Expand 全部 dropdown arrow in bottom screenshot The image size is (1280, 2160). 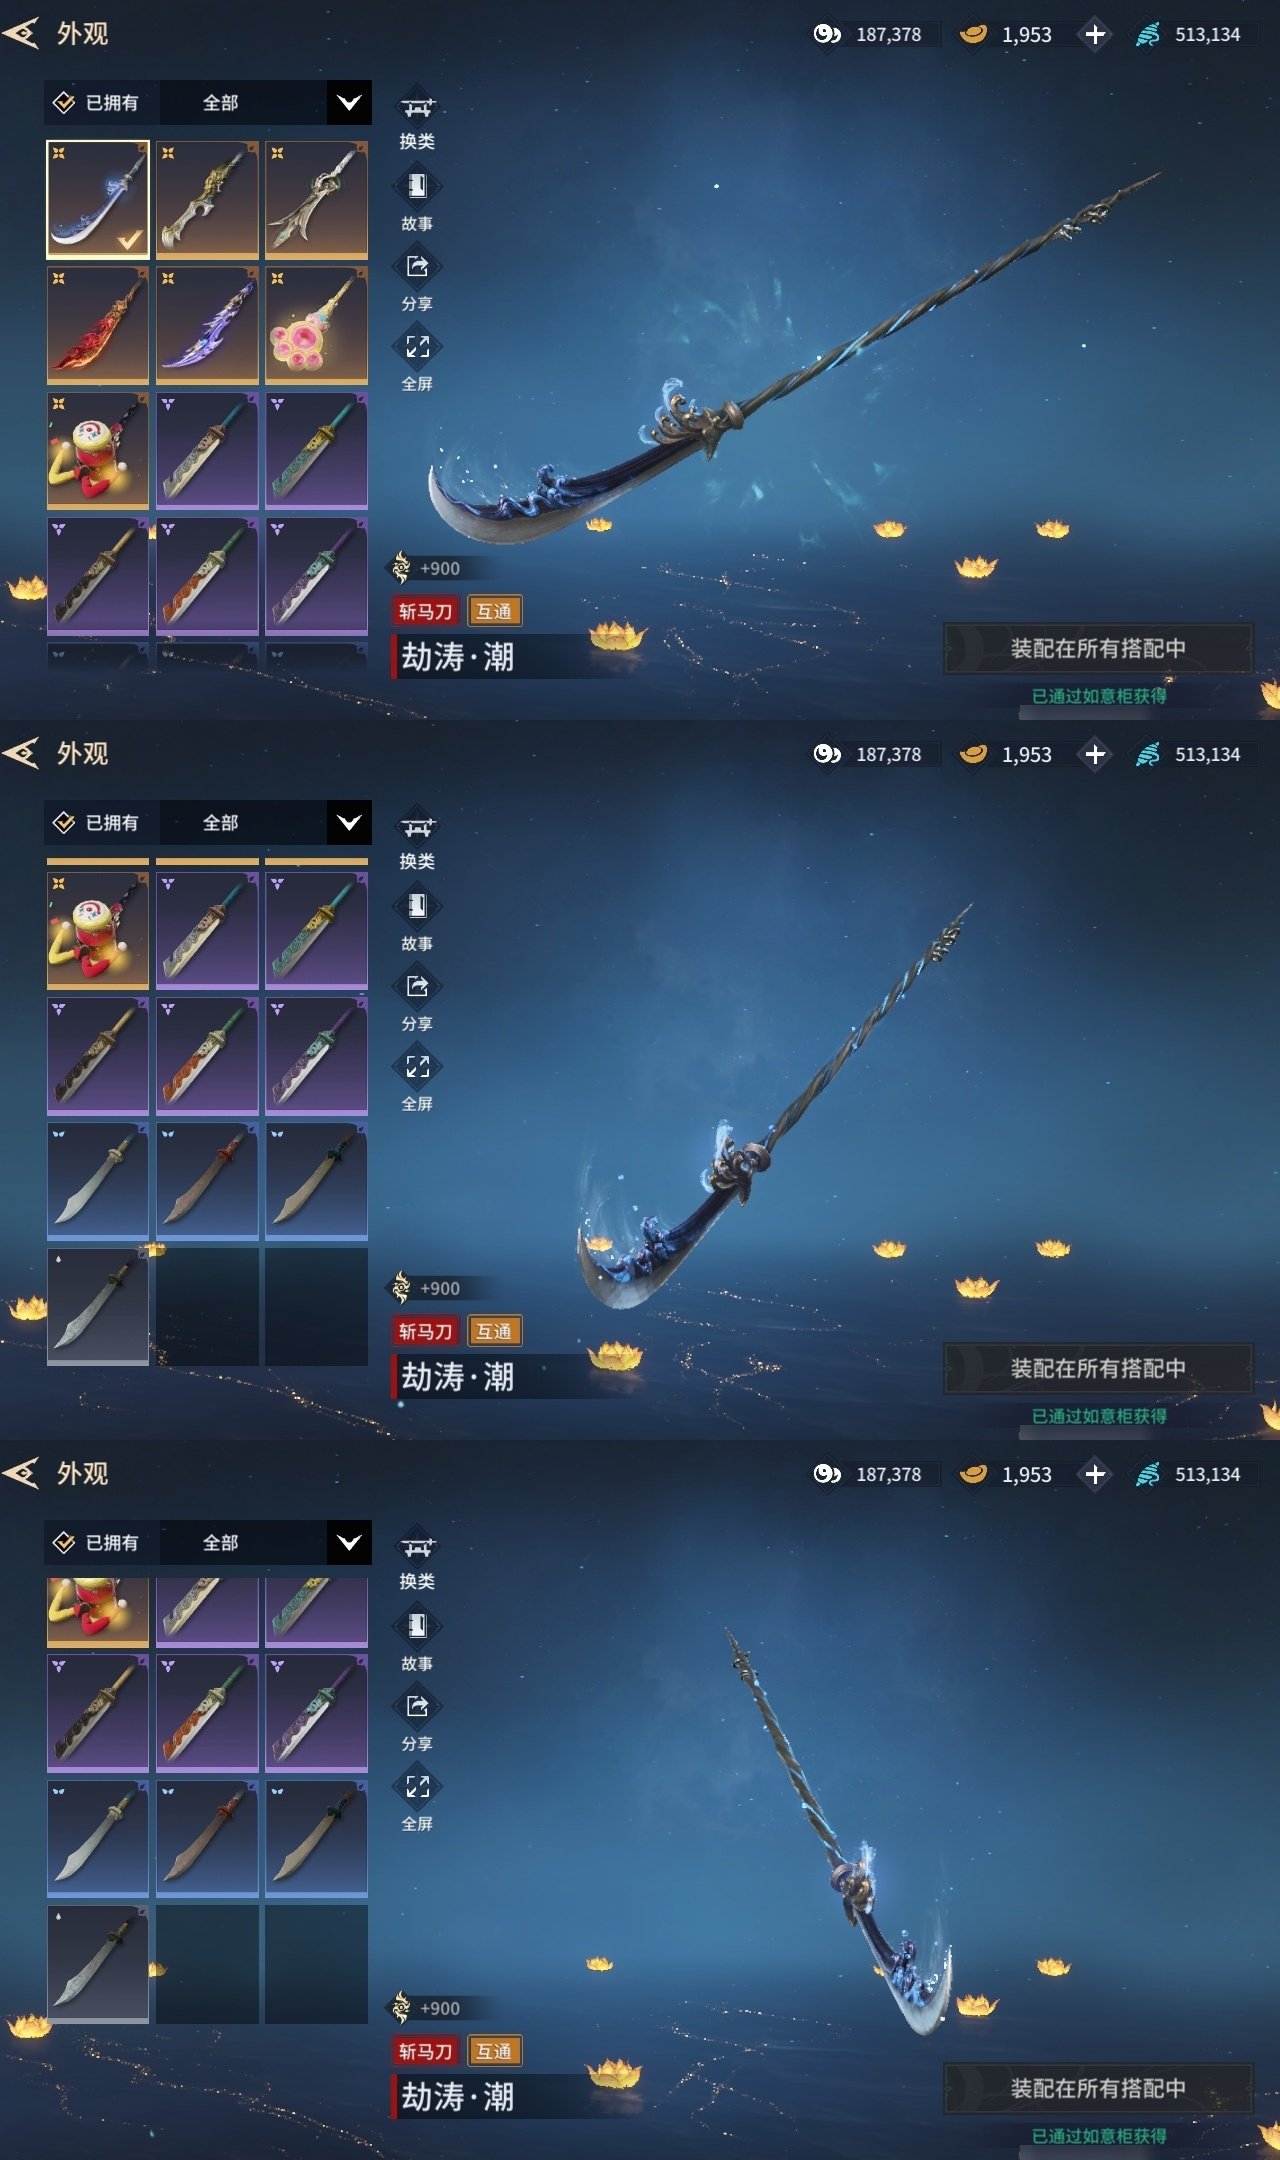(349, 1543)
